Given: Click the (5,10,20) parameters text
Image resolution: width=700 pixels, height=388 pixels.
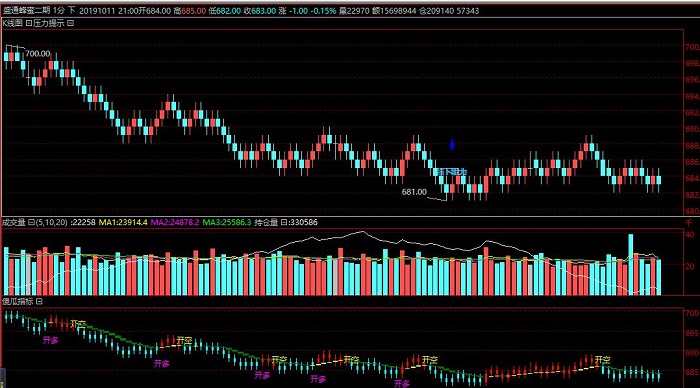Looking at the screenshot, I should (52, 222).
